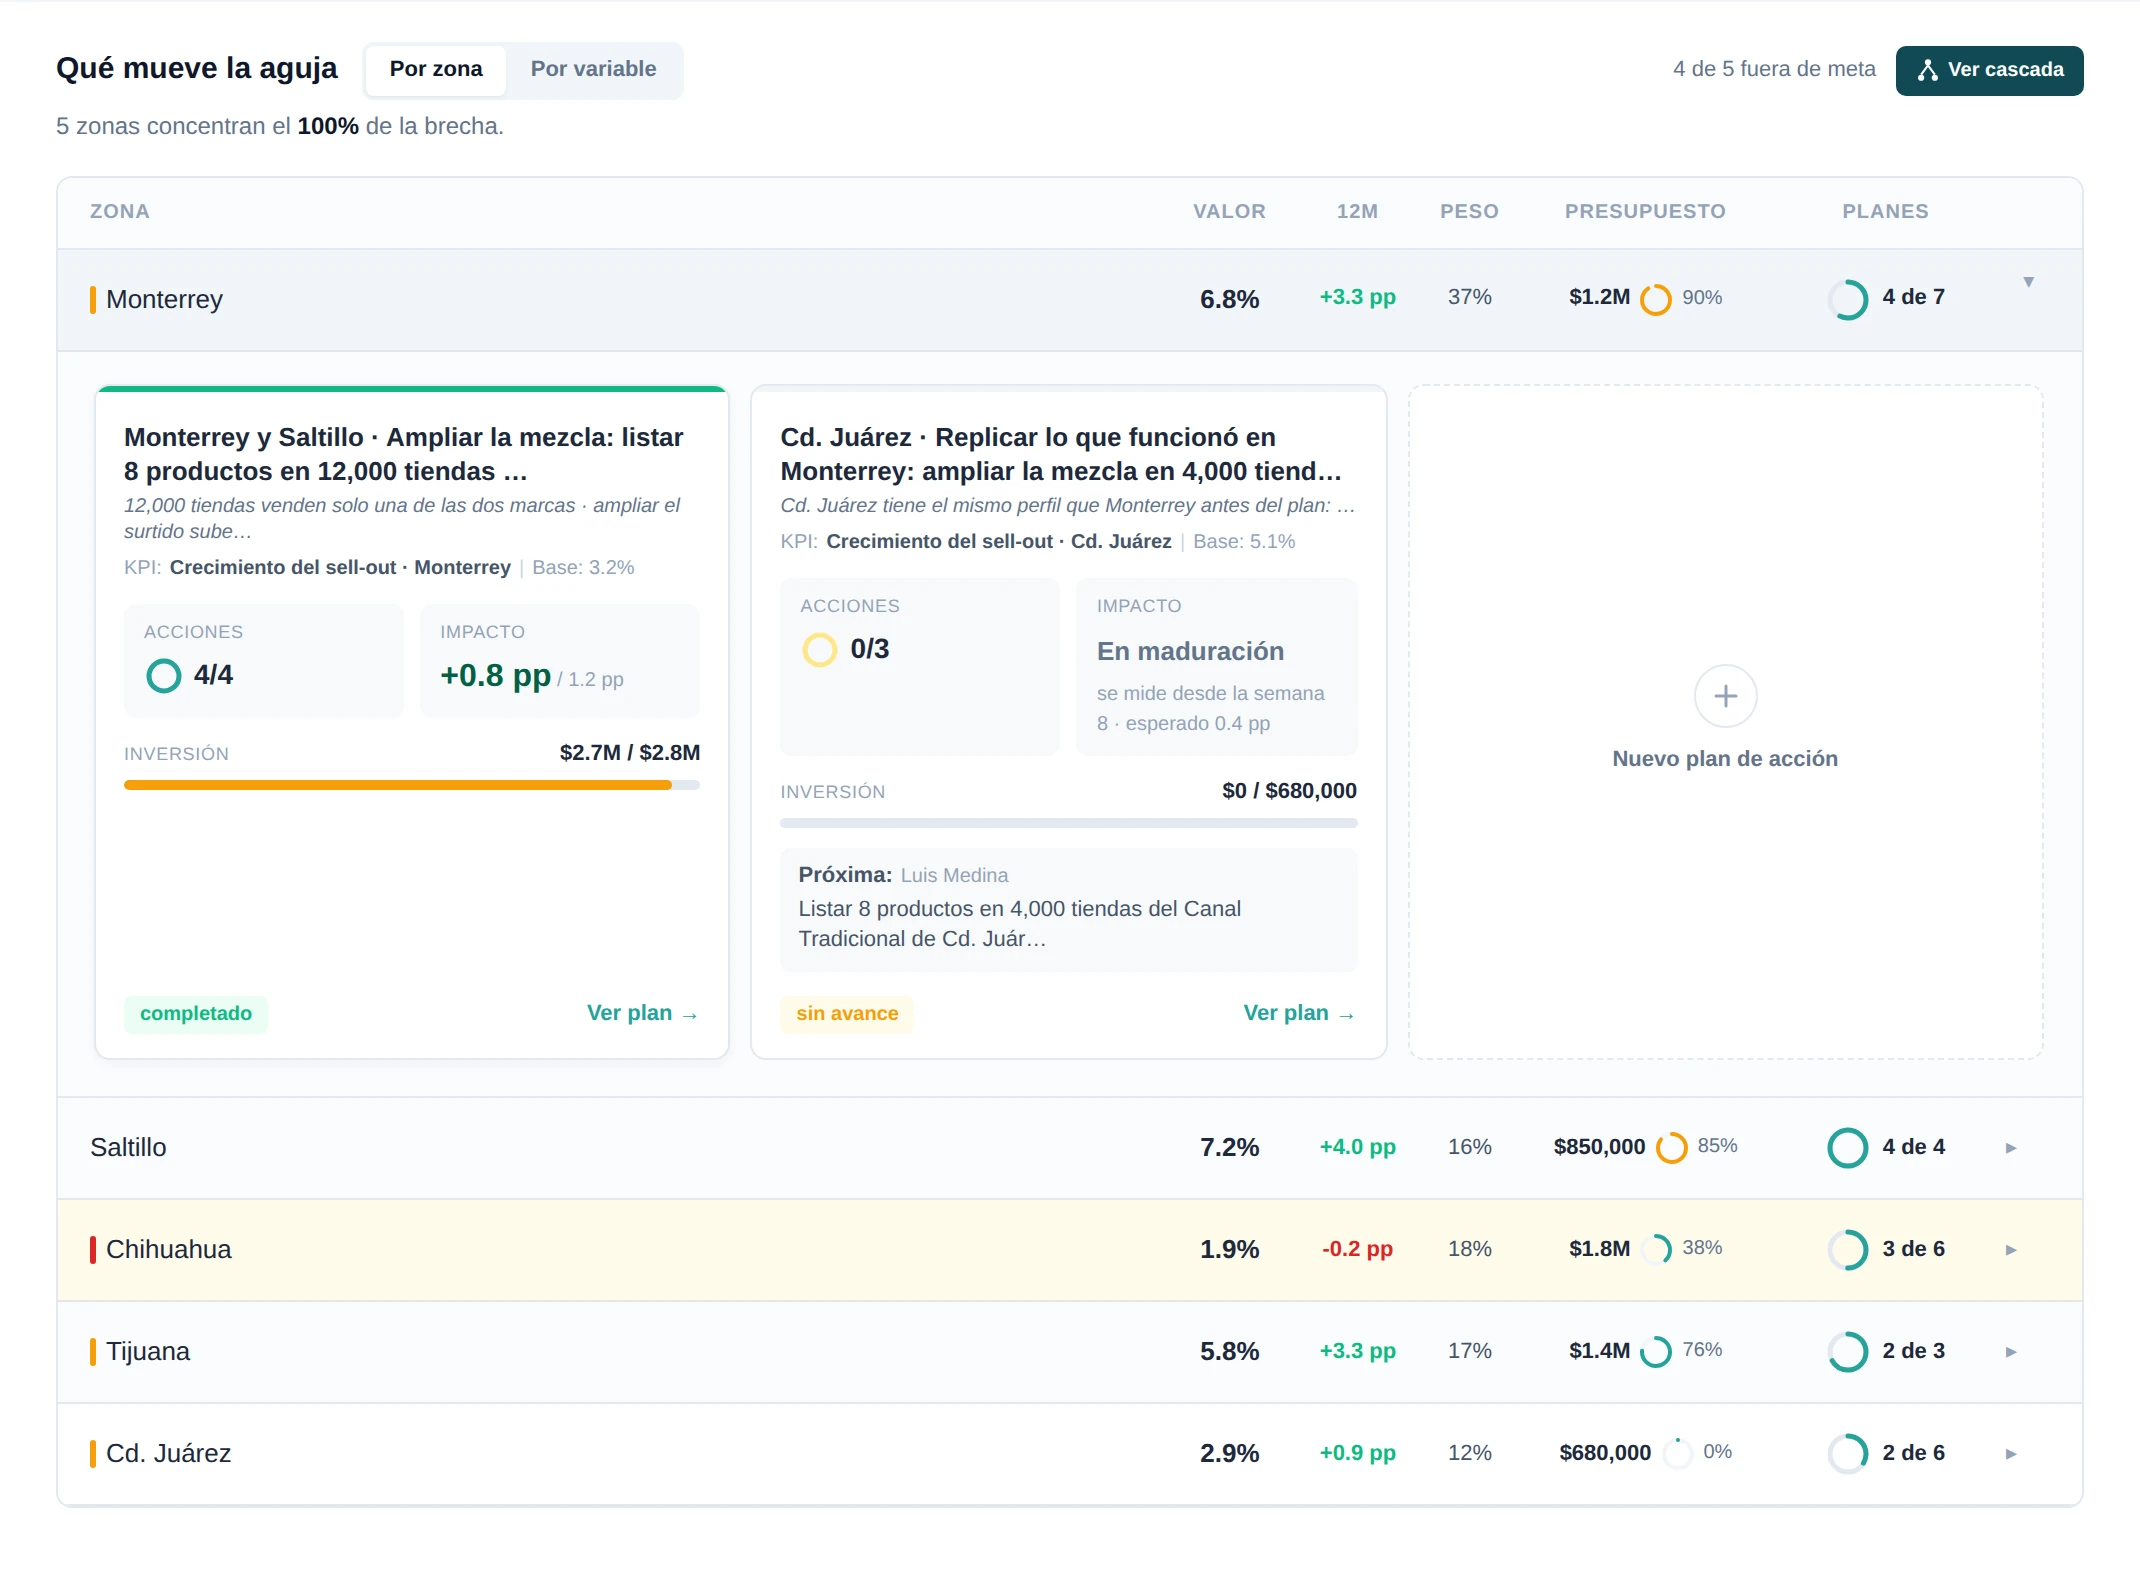This screenshot has height=1572, width=2140.
Task: Open Ver plan on Cd. Juárez card
Action: coord(1299,1013)
